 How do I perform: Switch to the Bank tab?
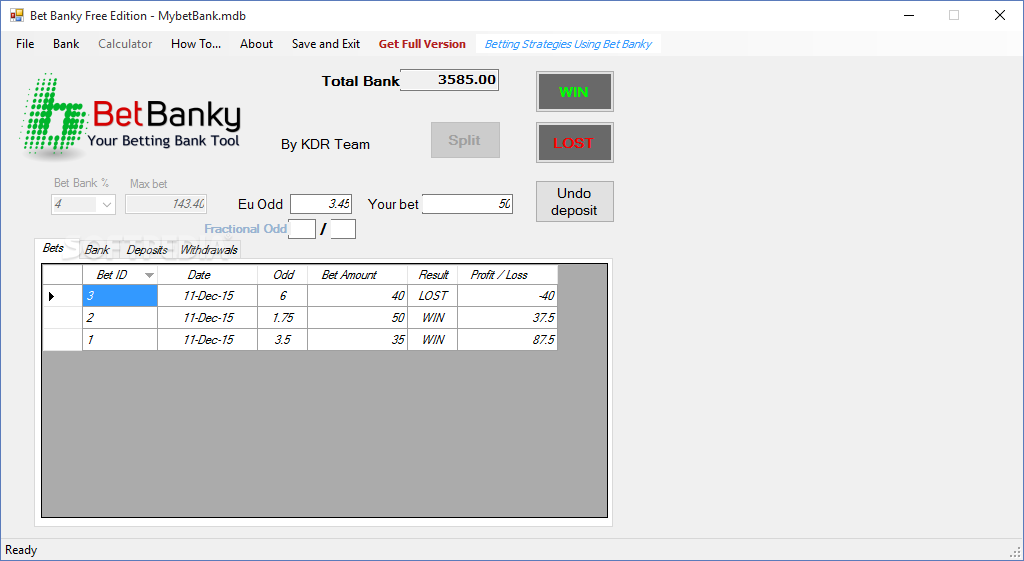[x=97, y=249]
